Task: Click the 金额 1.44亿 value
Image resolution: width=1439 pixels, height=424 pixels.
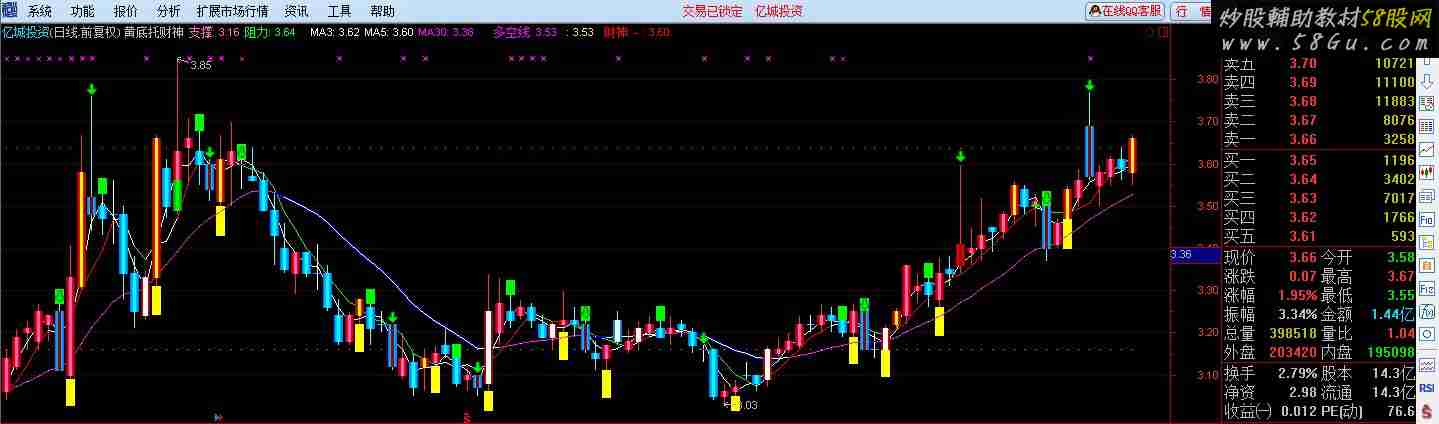Action: [x=1392, y=314]
